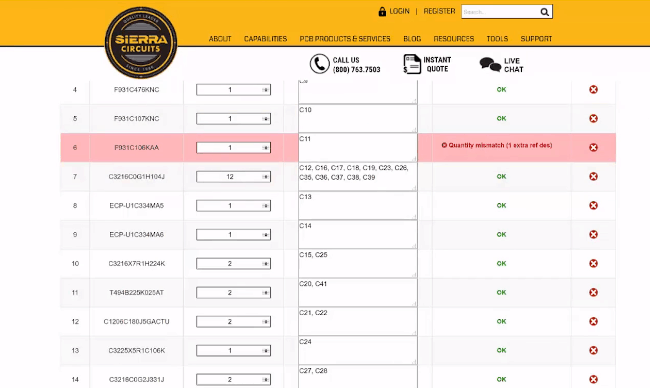Image resolution: width=650 pixels, height=388 pixels.
Task: Open the SUPPORT menu
Action: click(x=536, y=39)
